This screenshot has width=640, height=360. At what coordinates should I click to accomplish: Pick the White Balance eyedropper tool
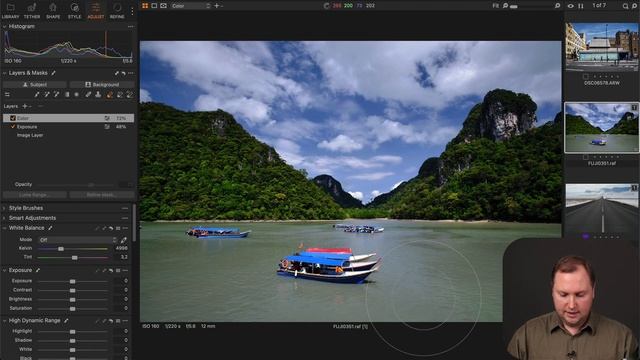124,240
